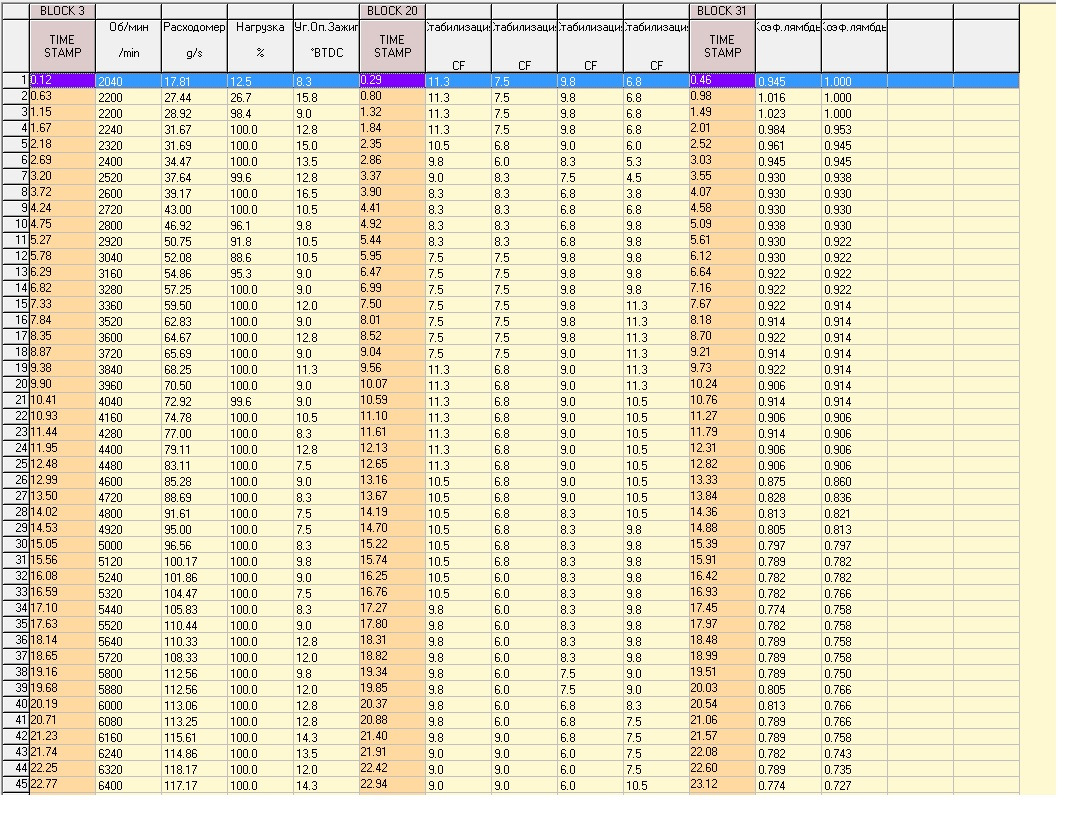The height and width of the screenshot is (820, 1079).
Task: Select the load cell 98.4
Action: pos(260,114)
